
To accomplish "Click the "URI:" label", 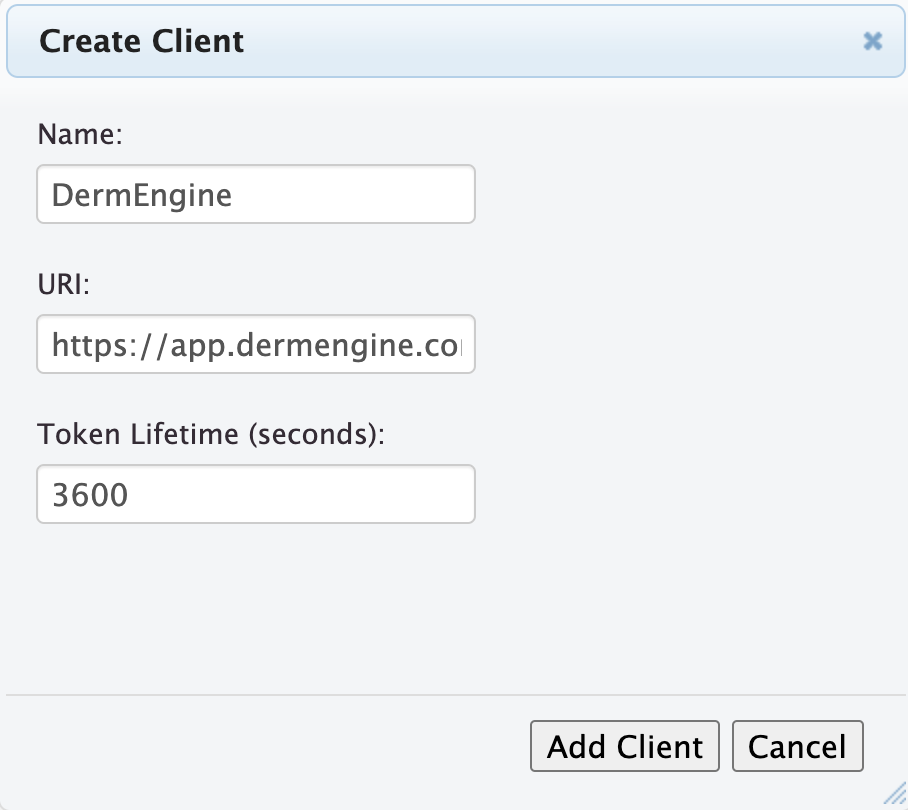I will click(x=64, y=285).
